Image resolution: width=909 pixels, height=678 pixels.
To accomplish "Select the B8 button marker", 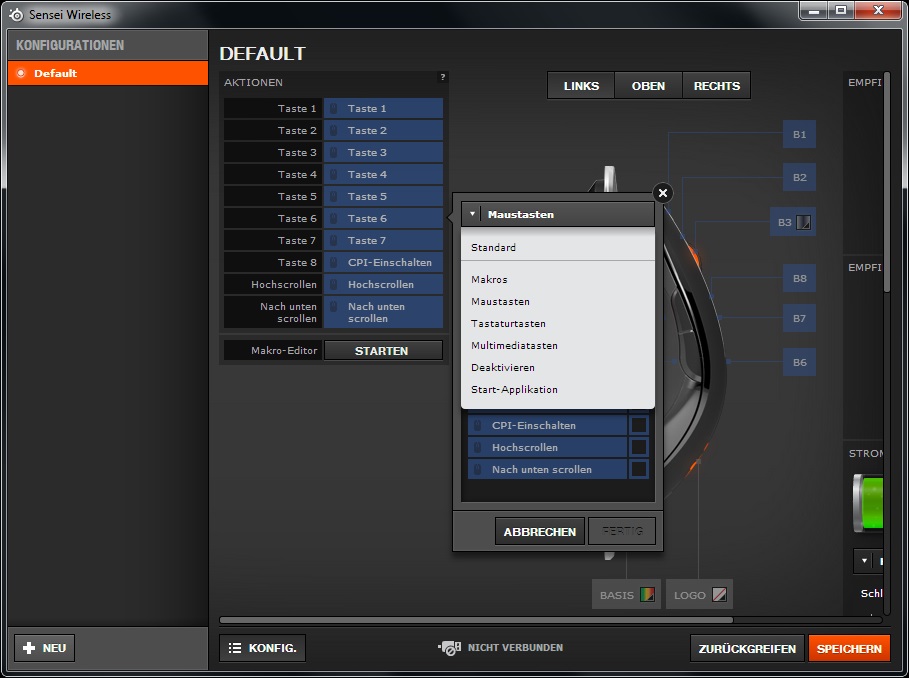I will click(x=799, y=279).
